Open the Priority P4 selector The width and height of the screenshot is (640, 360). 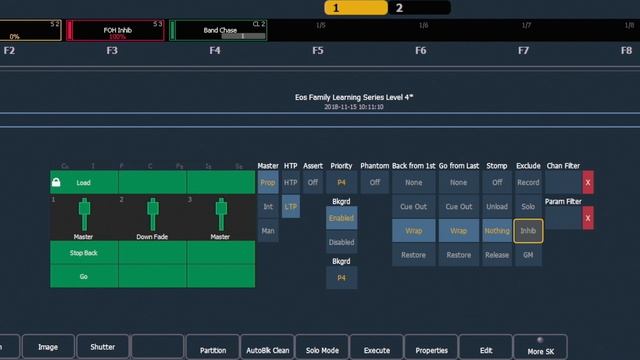click(341, 182)
